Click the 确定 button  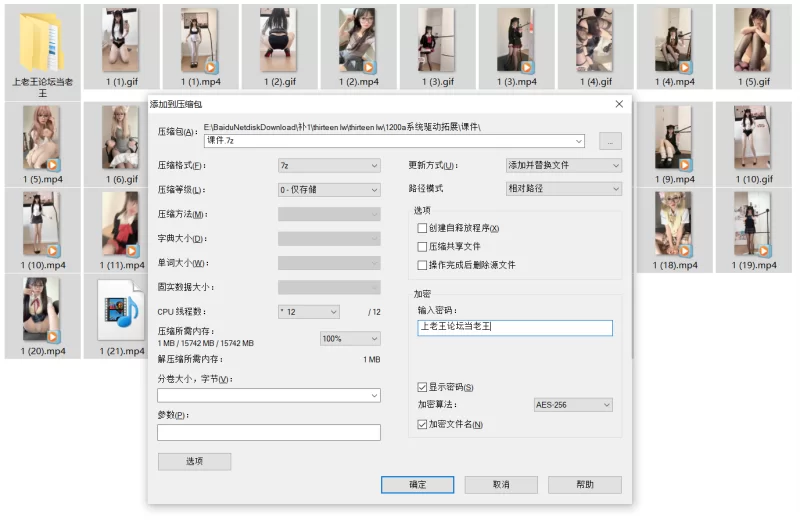pyautogui.click(x=418, y=484)
